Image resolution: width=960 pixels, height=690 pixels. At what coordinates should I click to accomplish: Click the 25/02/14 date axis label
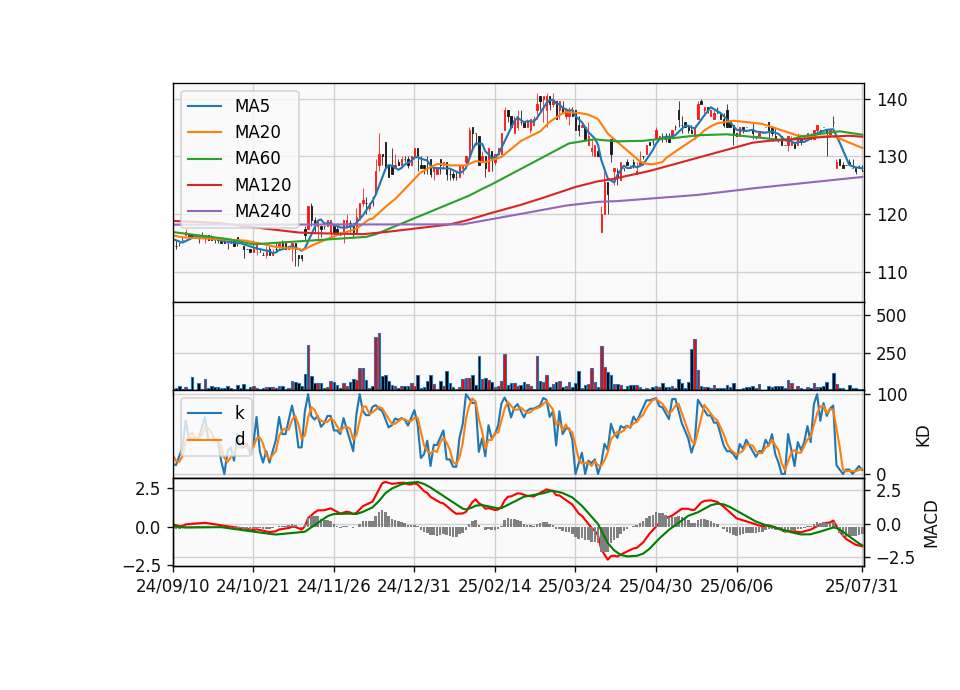pyautogui.click(x=495, y=586)
